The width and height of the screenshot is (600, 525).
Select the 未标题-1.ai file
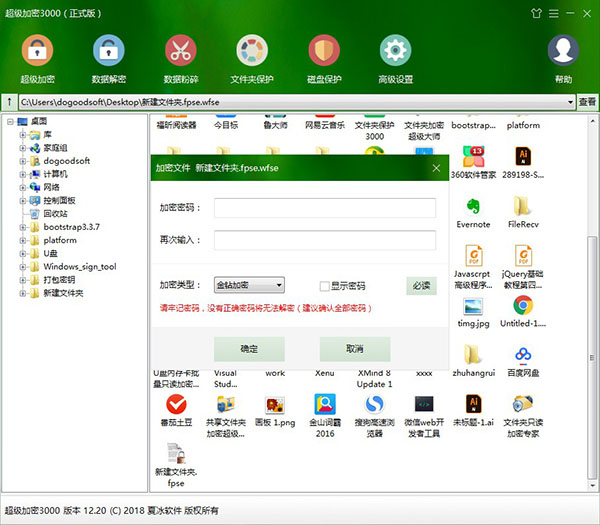473,411
